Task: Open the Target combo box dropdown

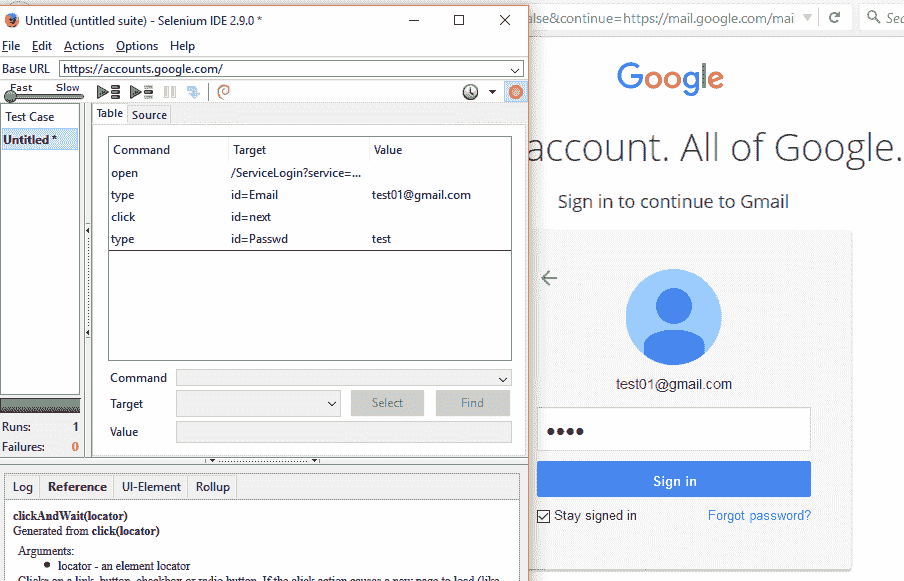Action: 332,403
